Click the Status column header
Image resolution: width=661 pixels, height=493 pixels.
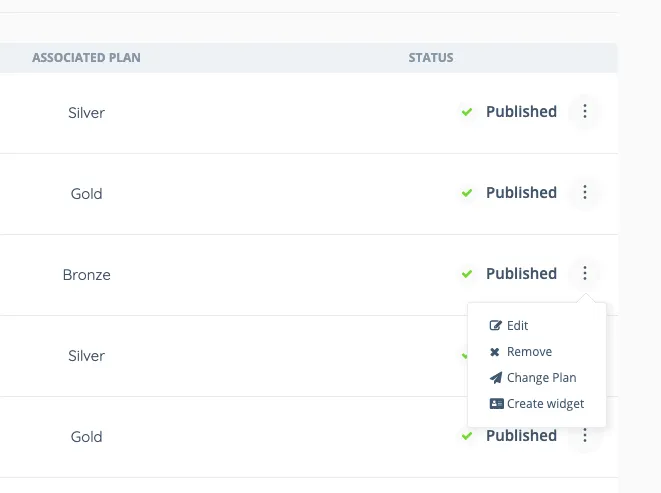431,58
